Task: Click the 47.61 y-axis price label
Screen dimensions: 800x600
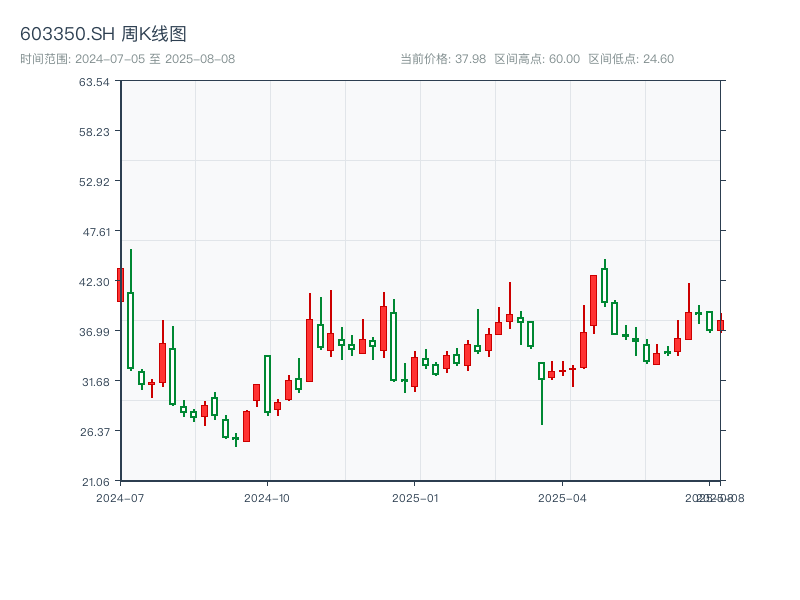Action: coord(93,231)
